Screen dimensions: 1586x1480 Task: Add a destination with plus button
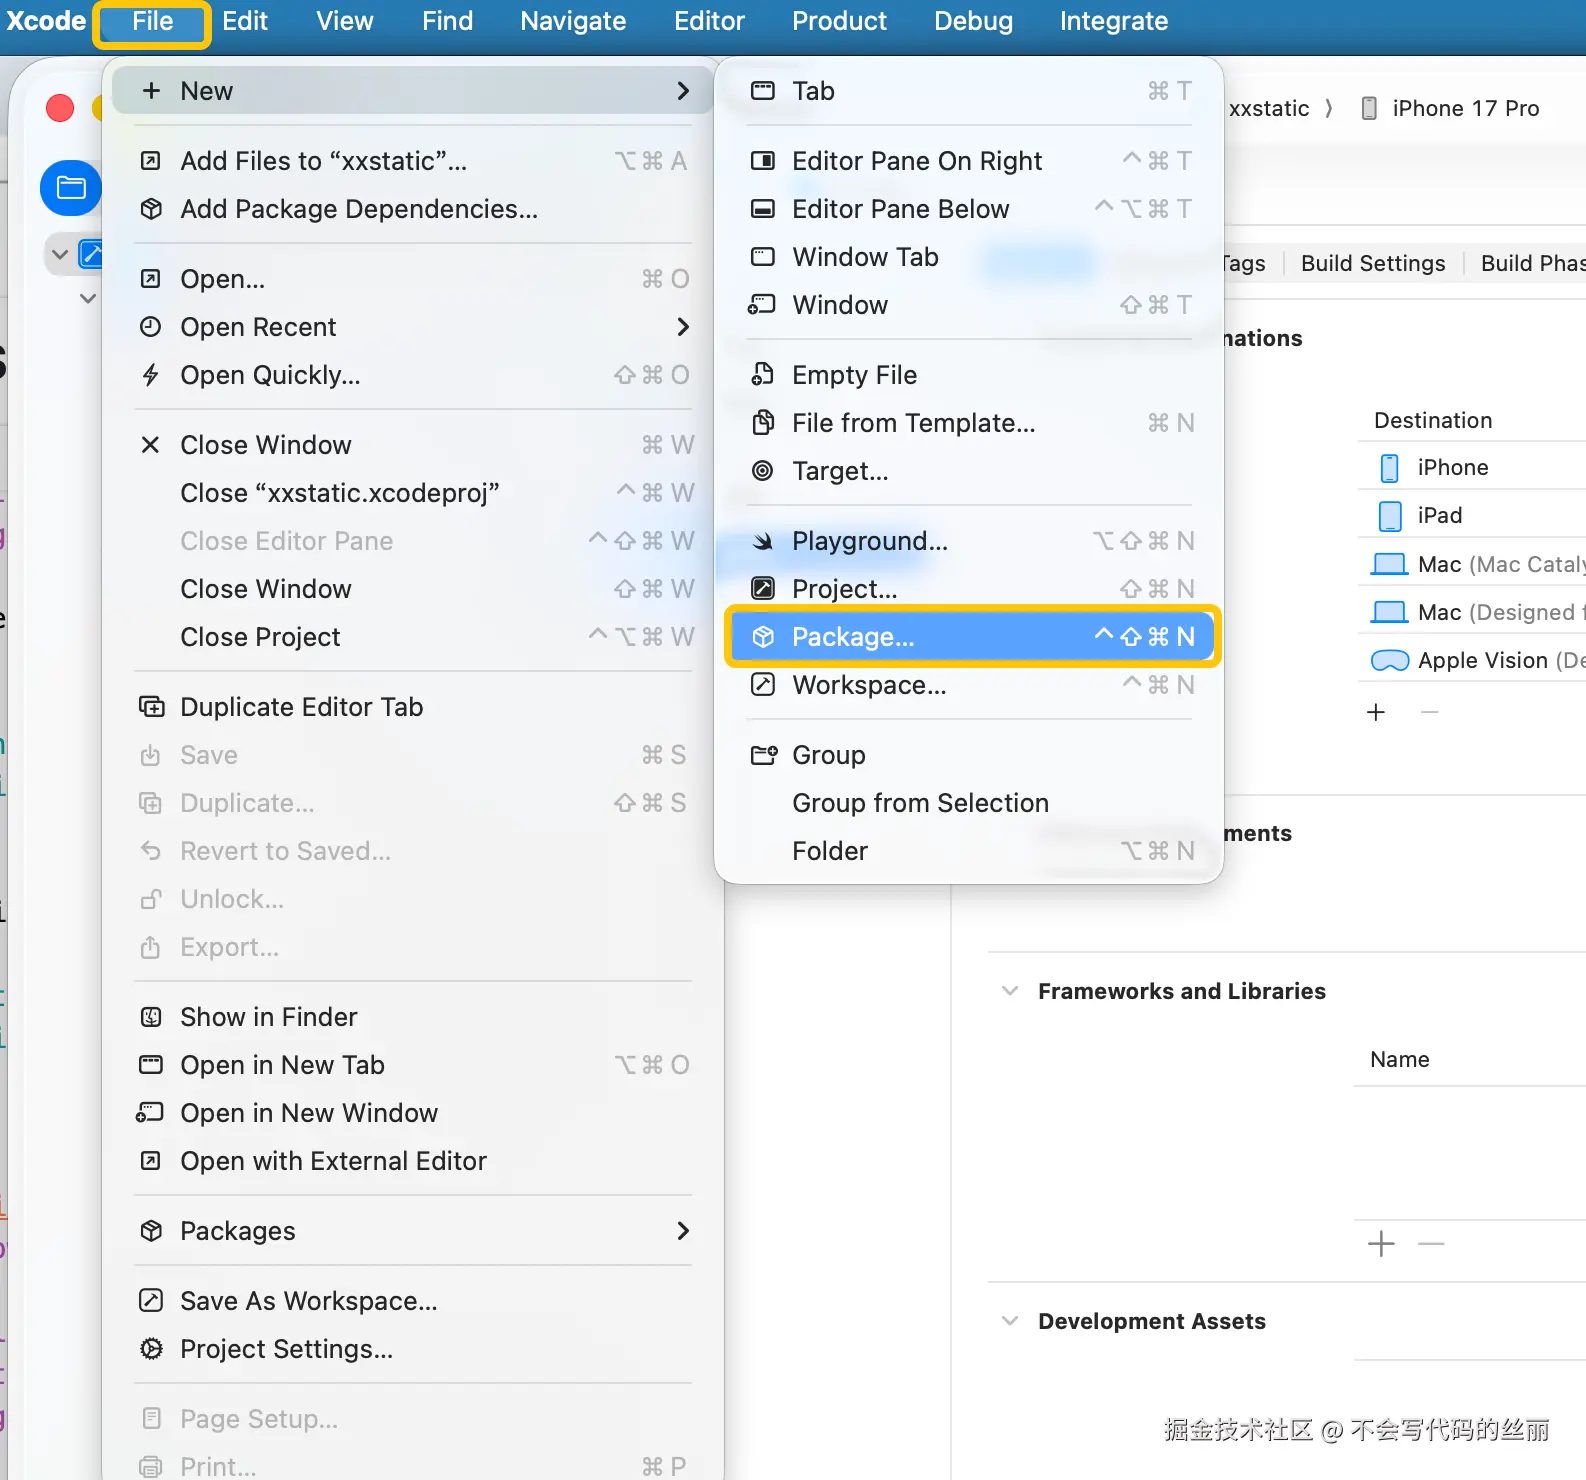(x=1376, y=712)
